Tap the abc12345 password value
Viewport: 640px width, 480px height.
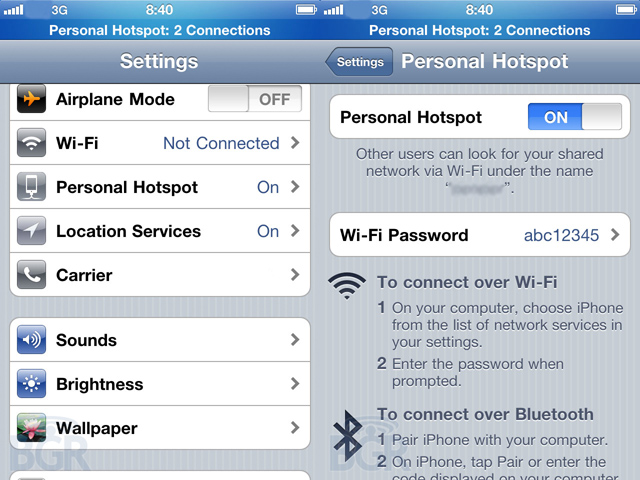coord(561,235)
